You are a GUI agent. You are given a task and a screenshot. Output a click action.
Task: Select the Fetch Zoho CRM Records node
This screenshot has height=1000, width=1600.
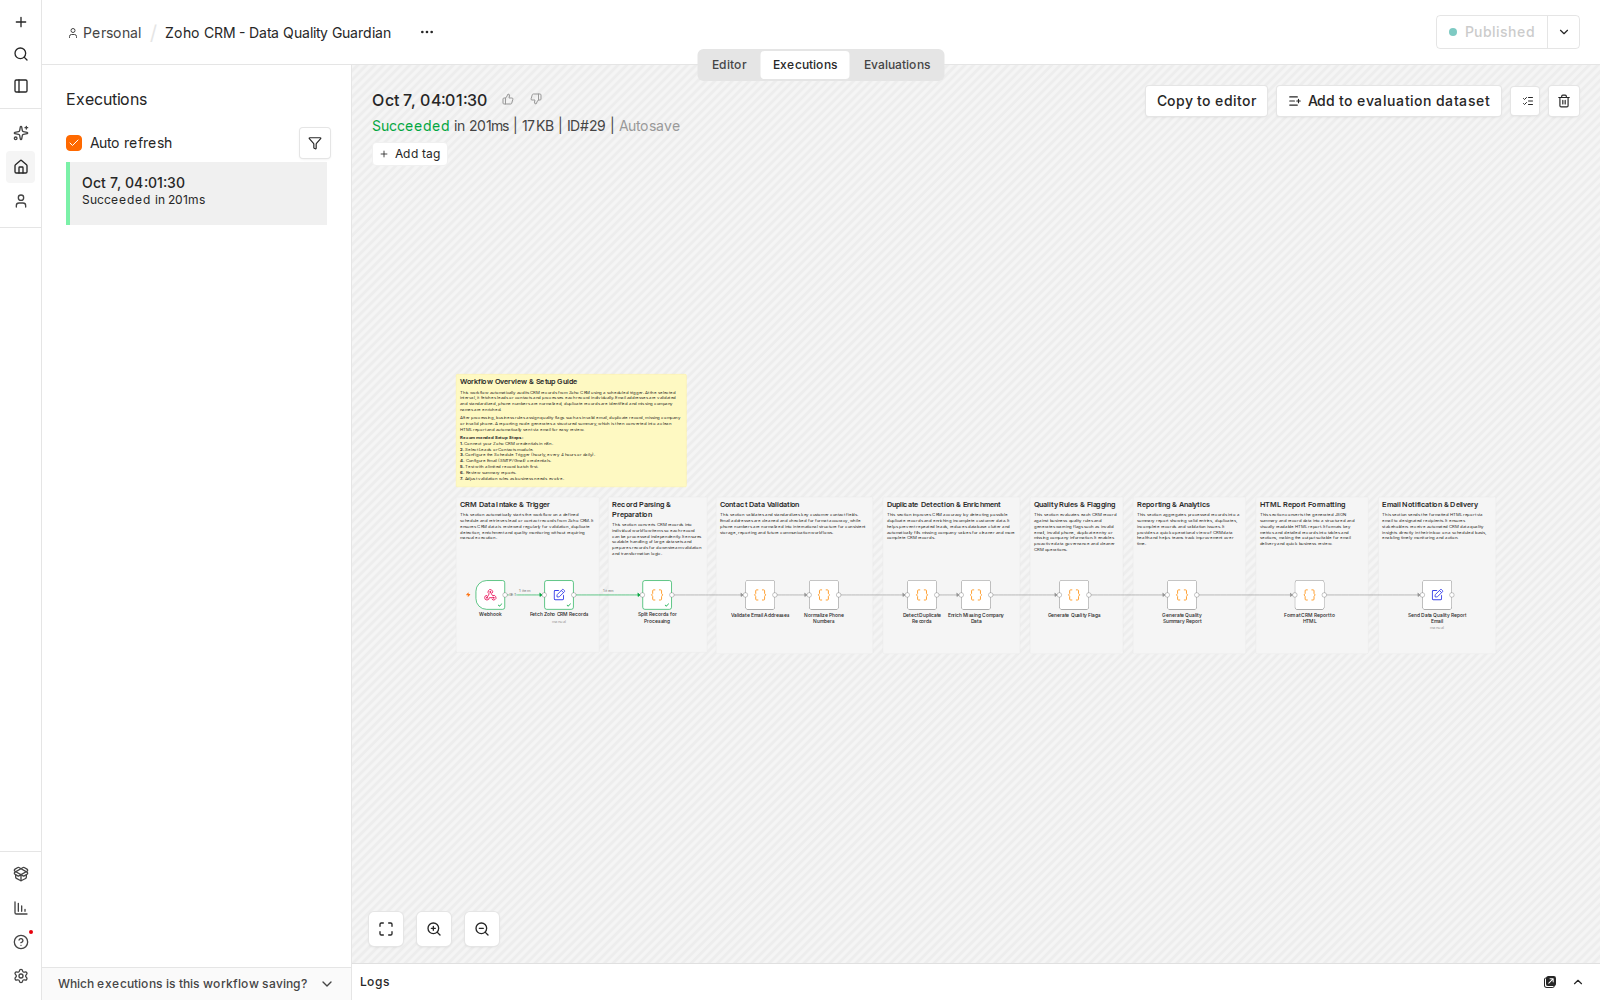click(559, 595)
